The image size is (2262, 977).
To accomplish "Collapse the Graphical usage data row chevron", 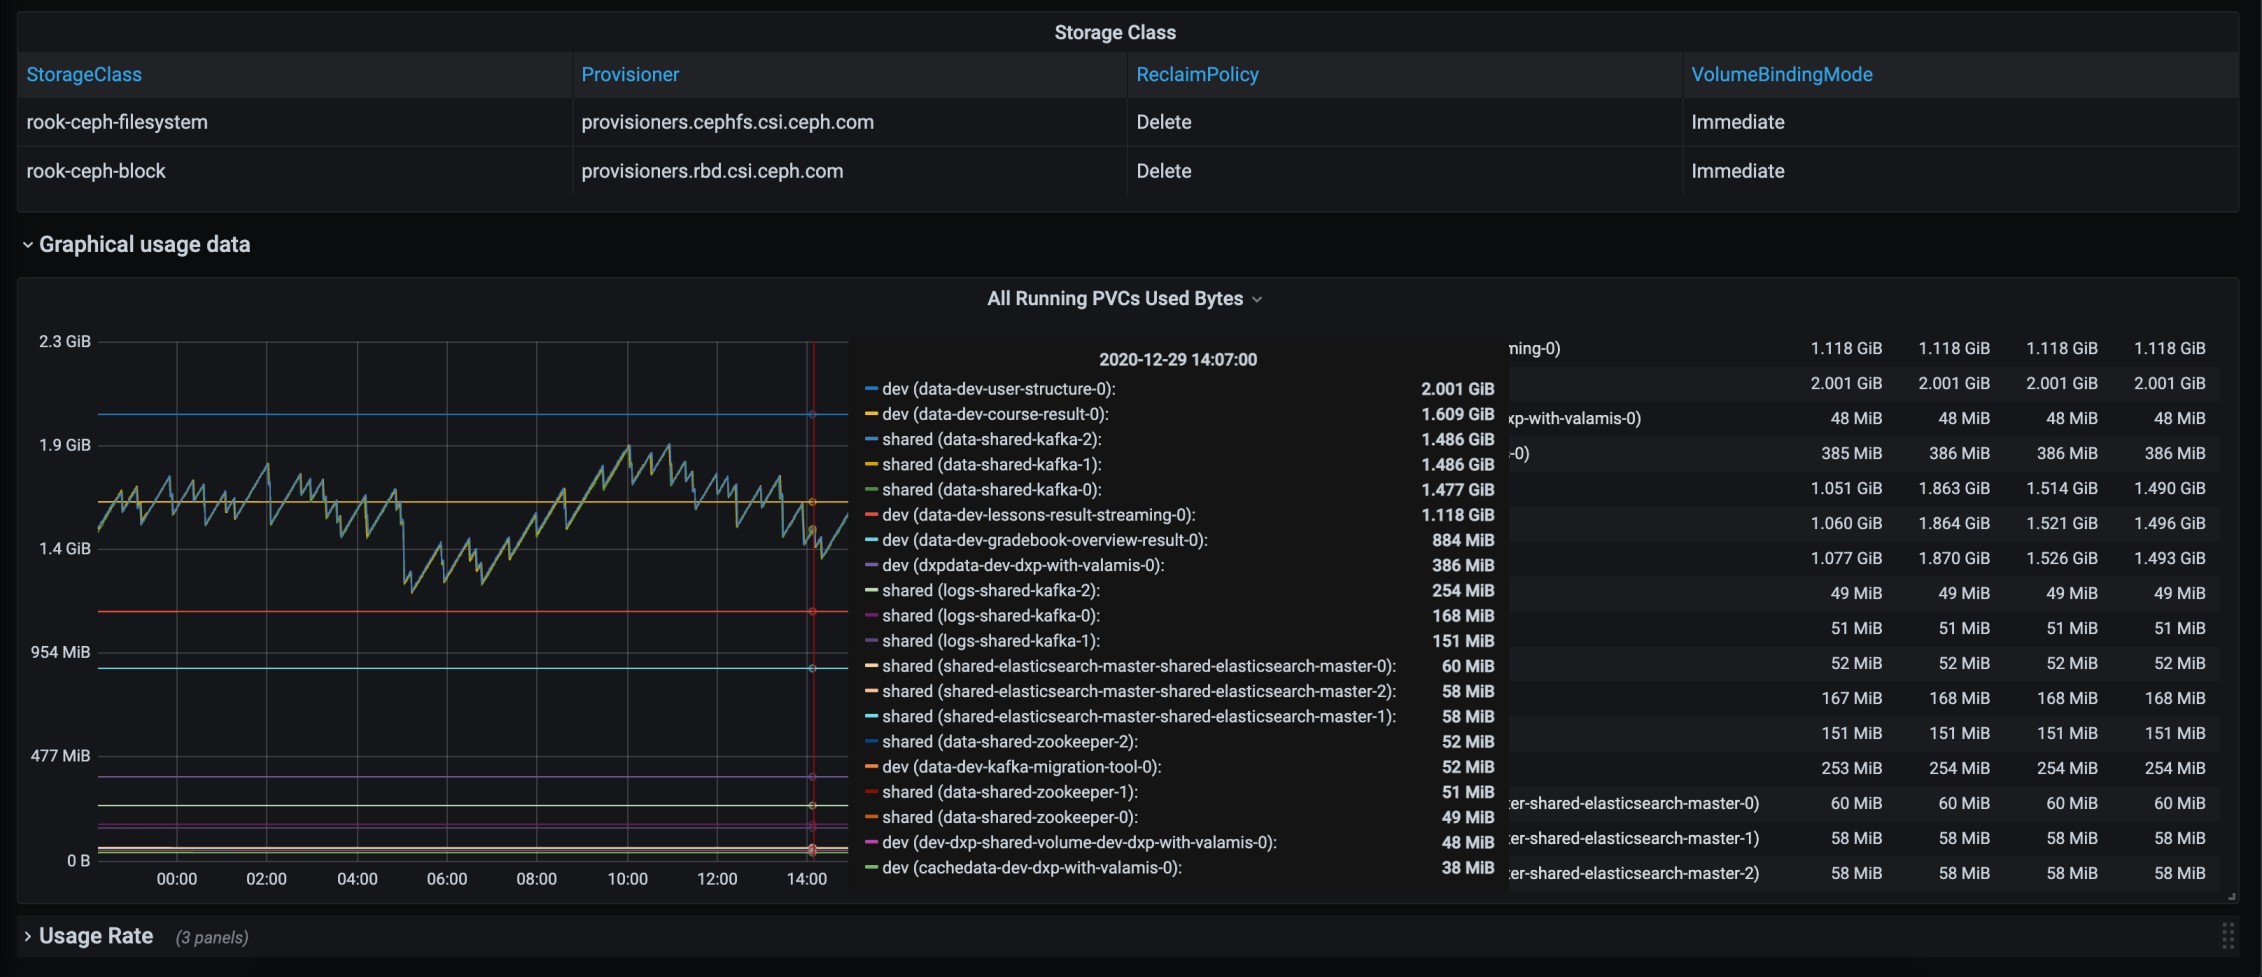I will click(28, 245).
